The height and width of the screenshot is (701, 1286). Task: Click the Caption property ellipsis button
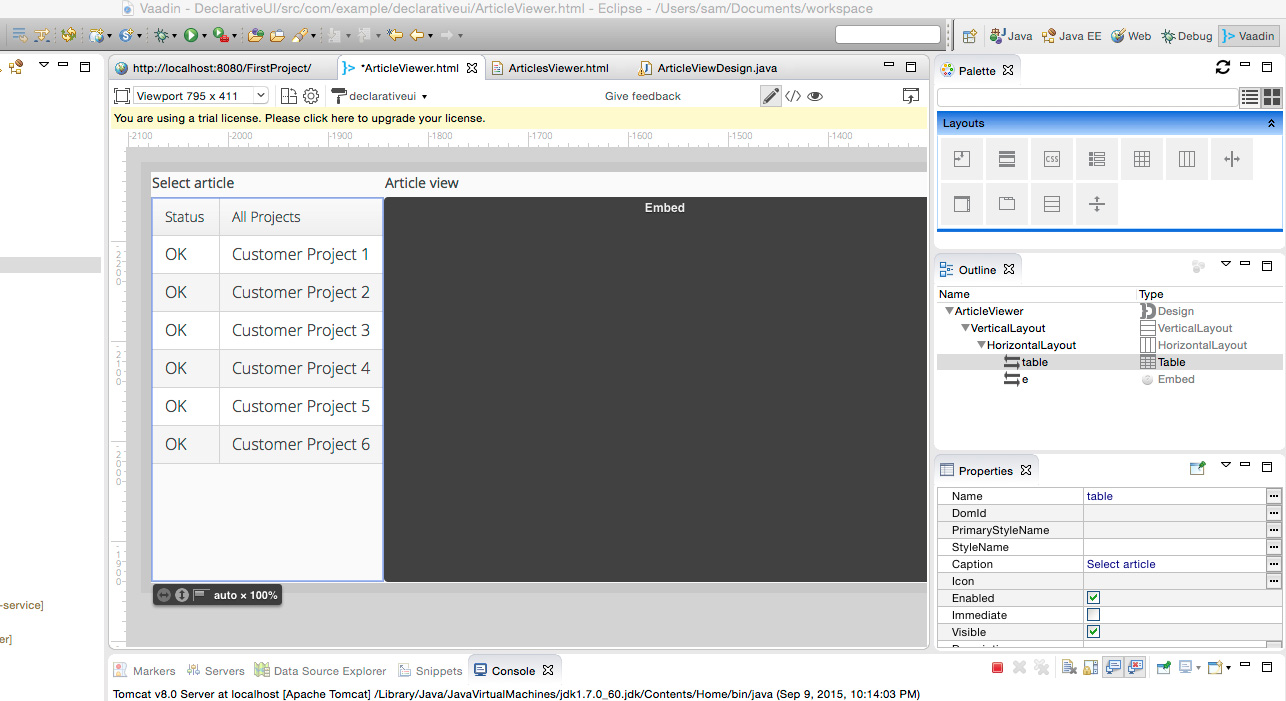point(1273,564)
